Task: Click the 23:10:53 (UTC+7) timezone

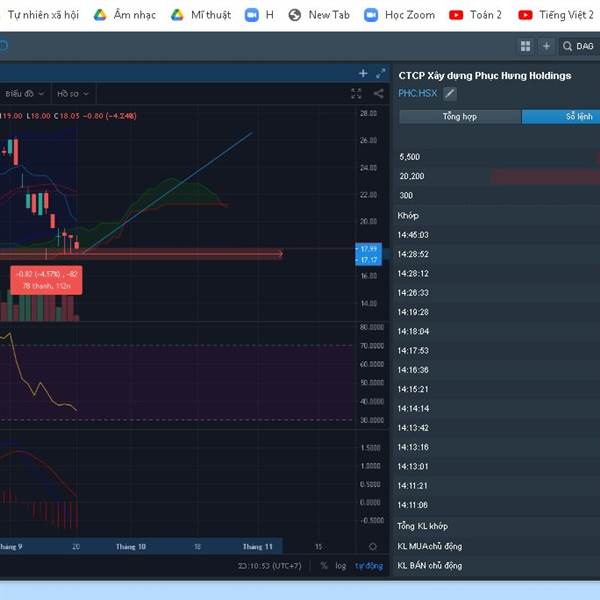Action: [269, 566]
